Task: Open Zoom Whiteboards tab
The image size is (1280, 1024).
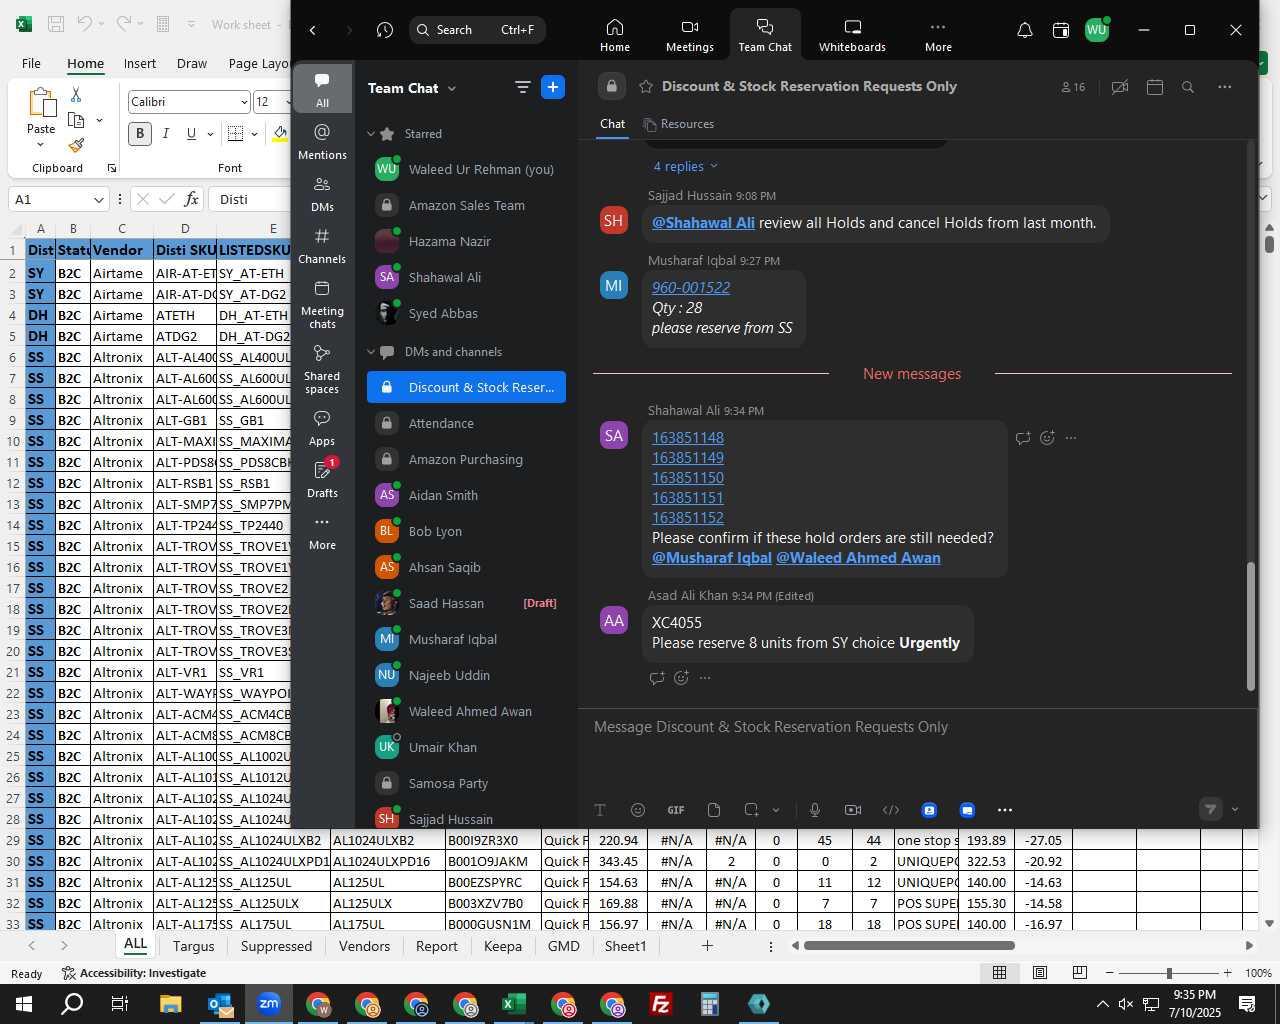Action: [852, 35]
